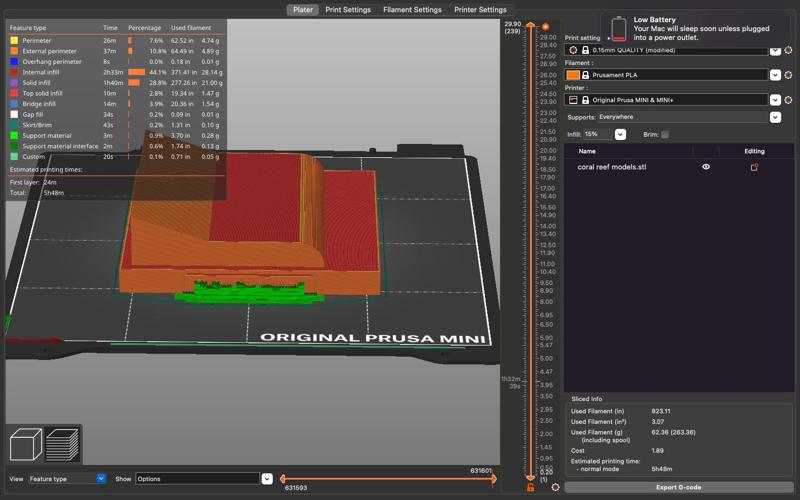The width and height of the screenshot is (800, 500).
Task: Toggle orange lock icon below vertical layer slider
Action: click(x=531, y=488)
